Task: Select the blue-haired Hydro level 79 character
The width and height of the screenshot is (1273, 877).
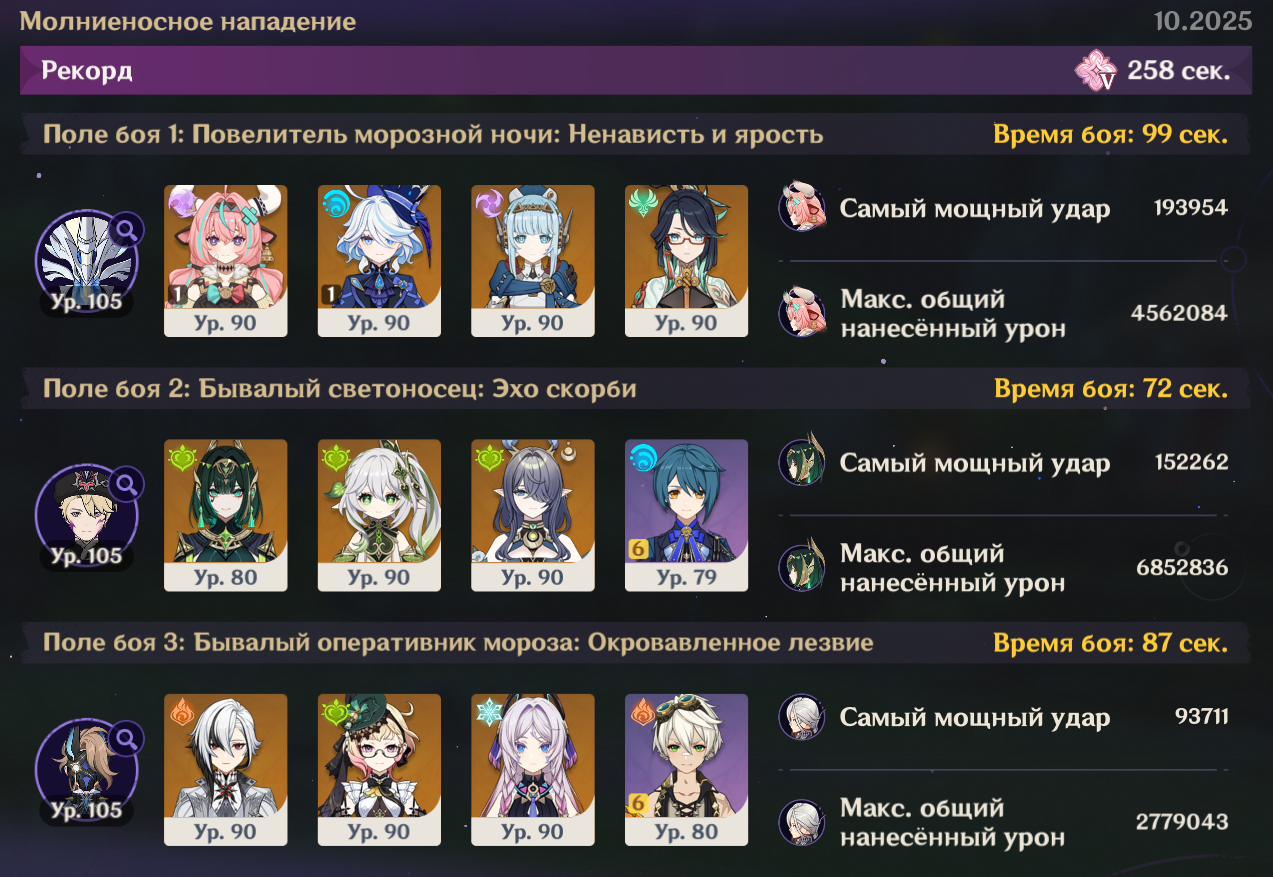Action: click(x=686, y=515)
